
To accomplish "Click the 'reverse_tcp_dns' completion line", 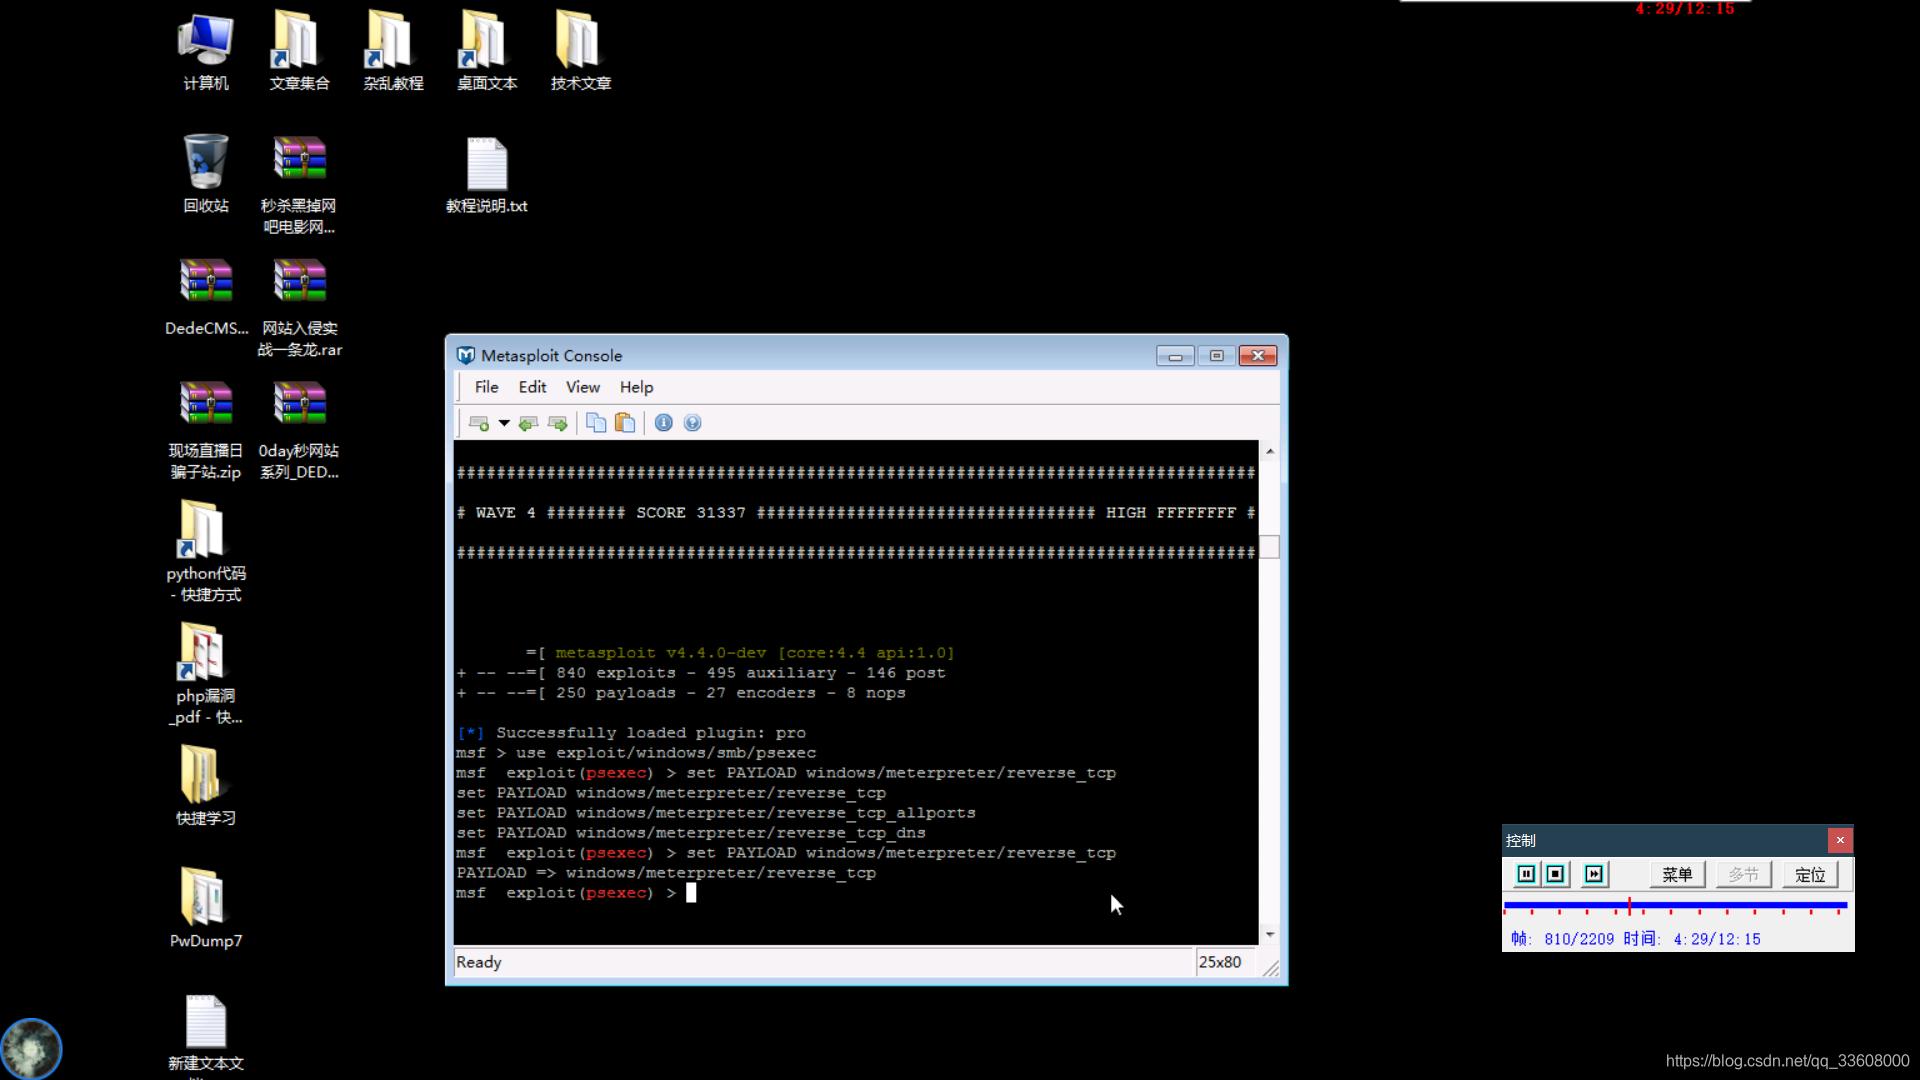I will pos(691,833).
